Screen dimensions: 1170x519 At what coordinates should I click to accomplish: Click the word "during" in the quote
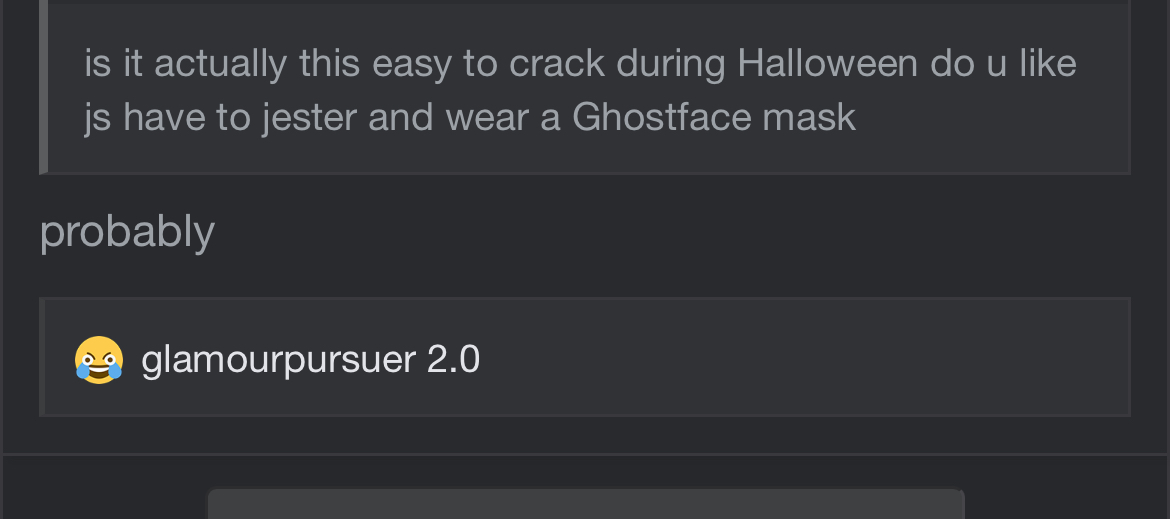pyautogui.click(x=671, y=63)
